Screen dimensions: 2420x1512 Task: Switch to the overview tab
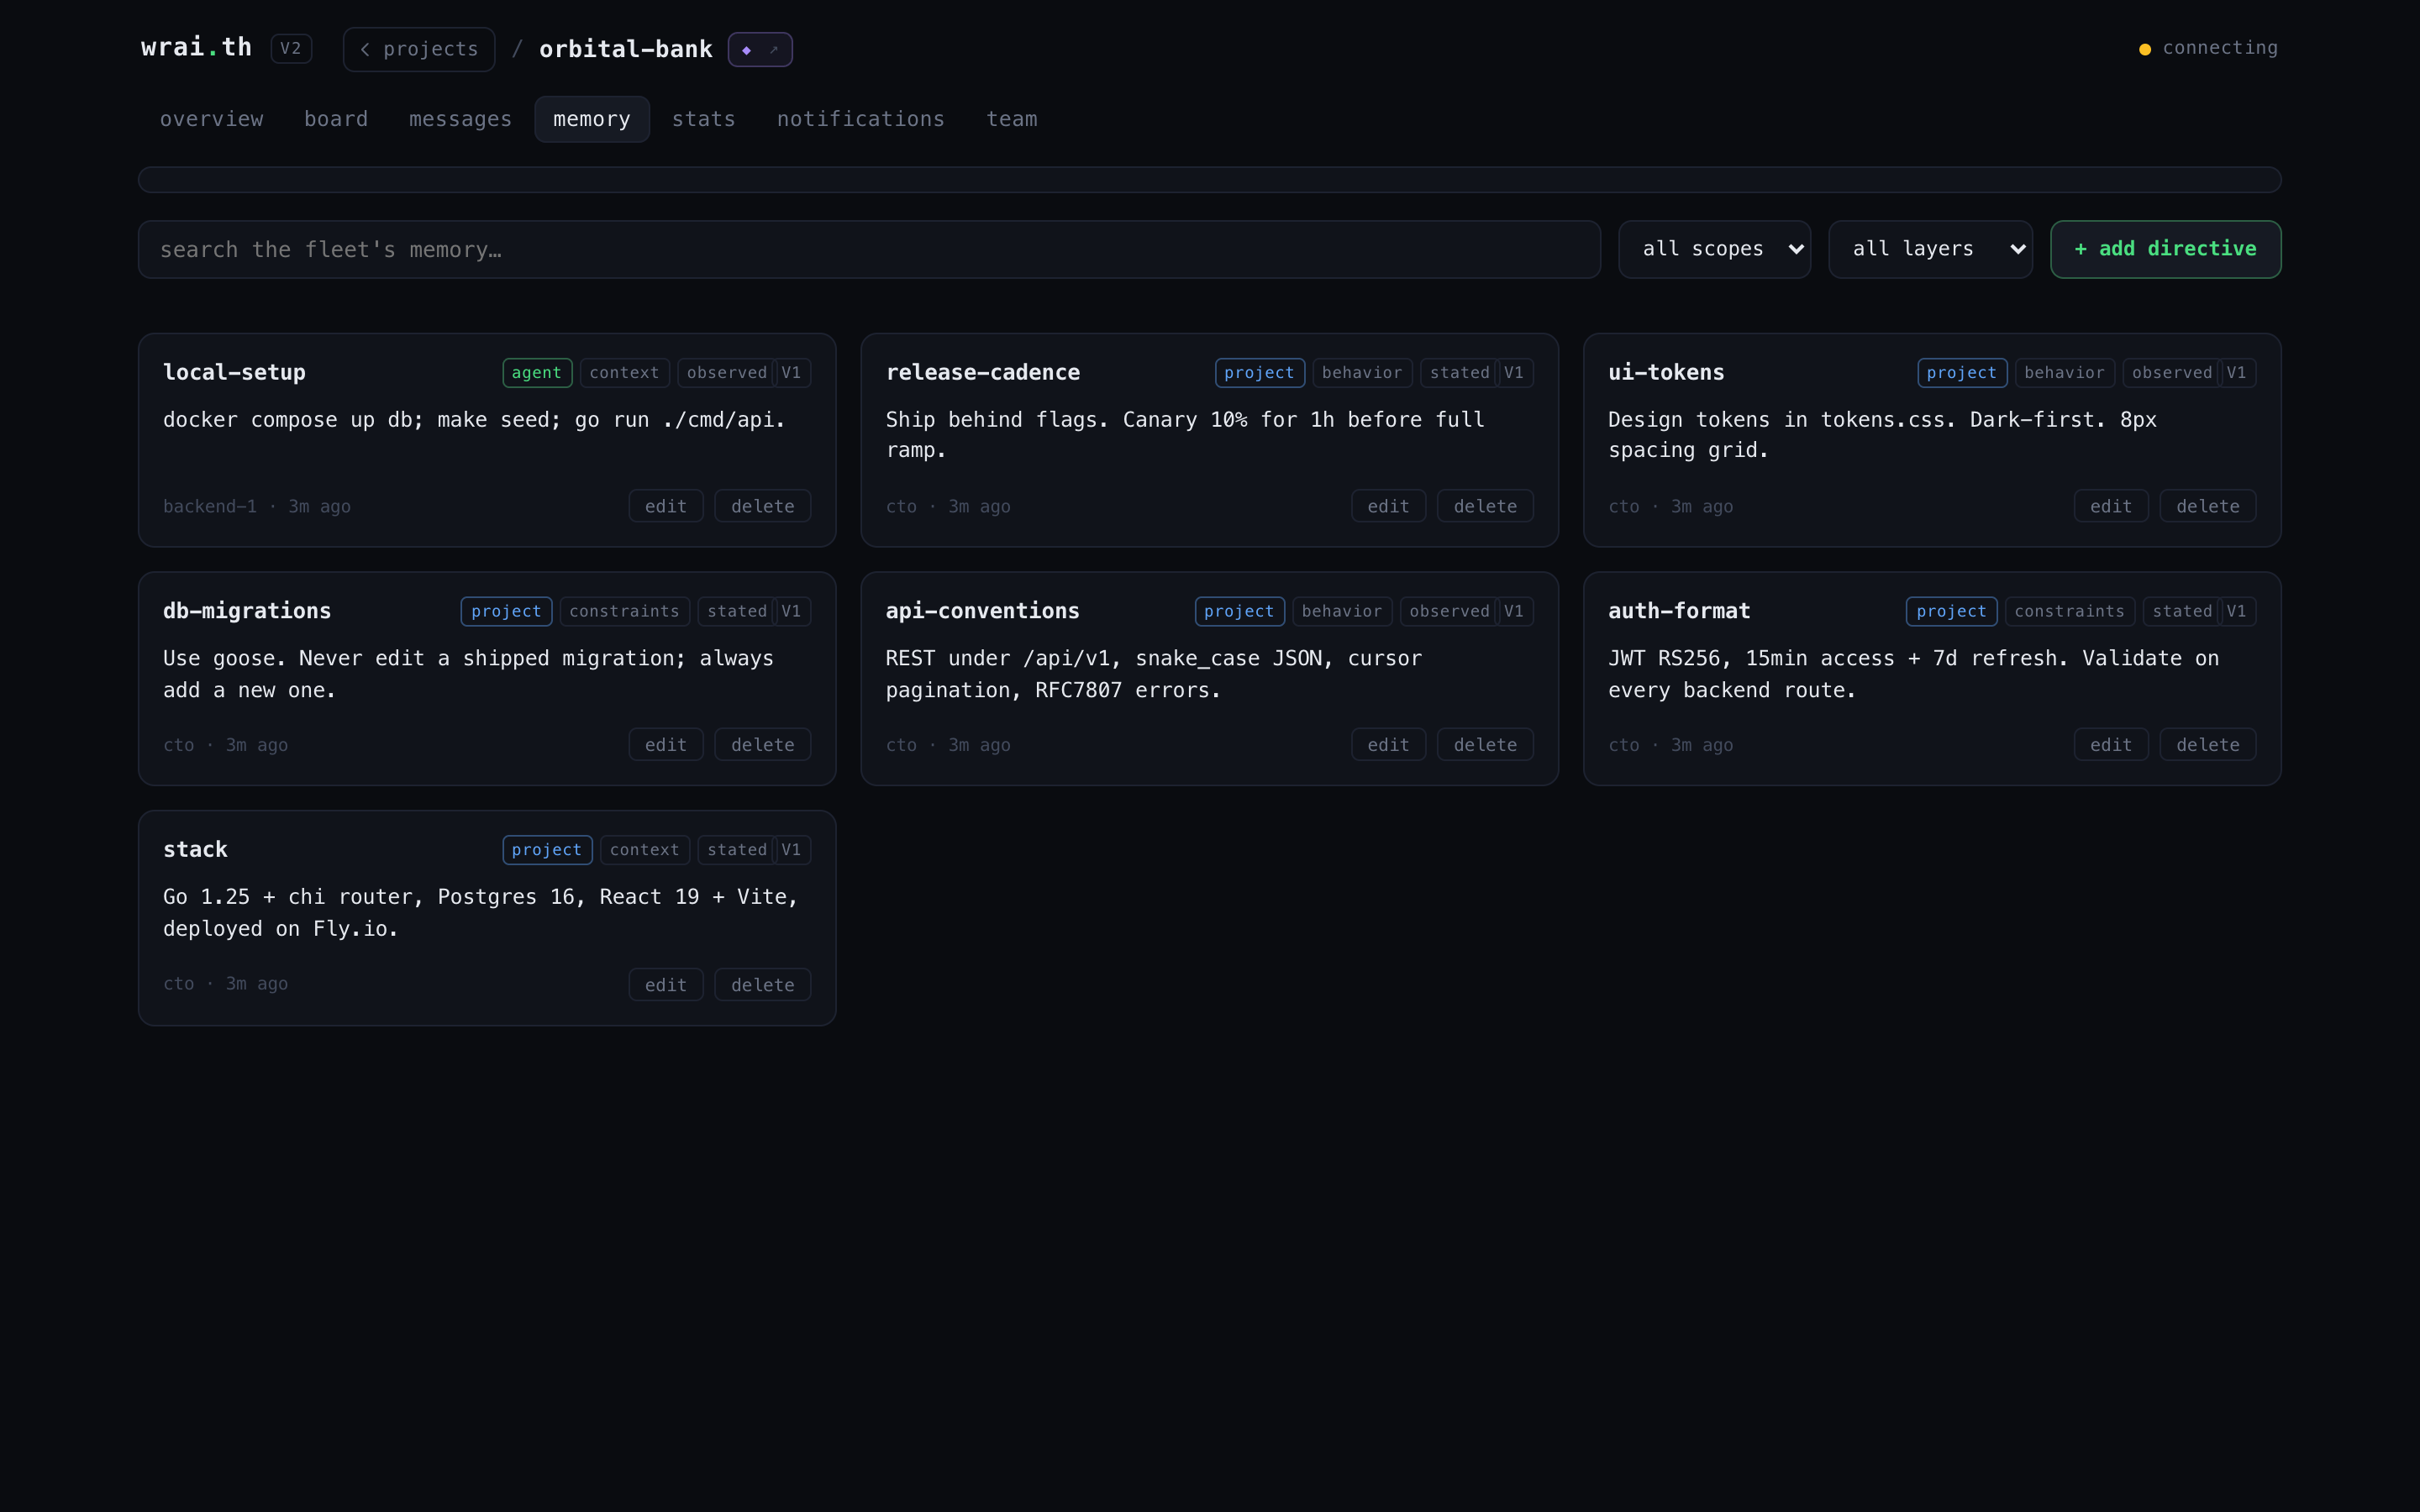[212, 119]
